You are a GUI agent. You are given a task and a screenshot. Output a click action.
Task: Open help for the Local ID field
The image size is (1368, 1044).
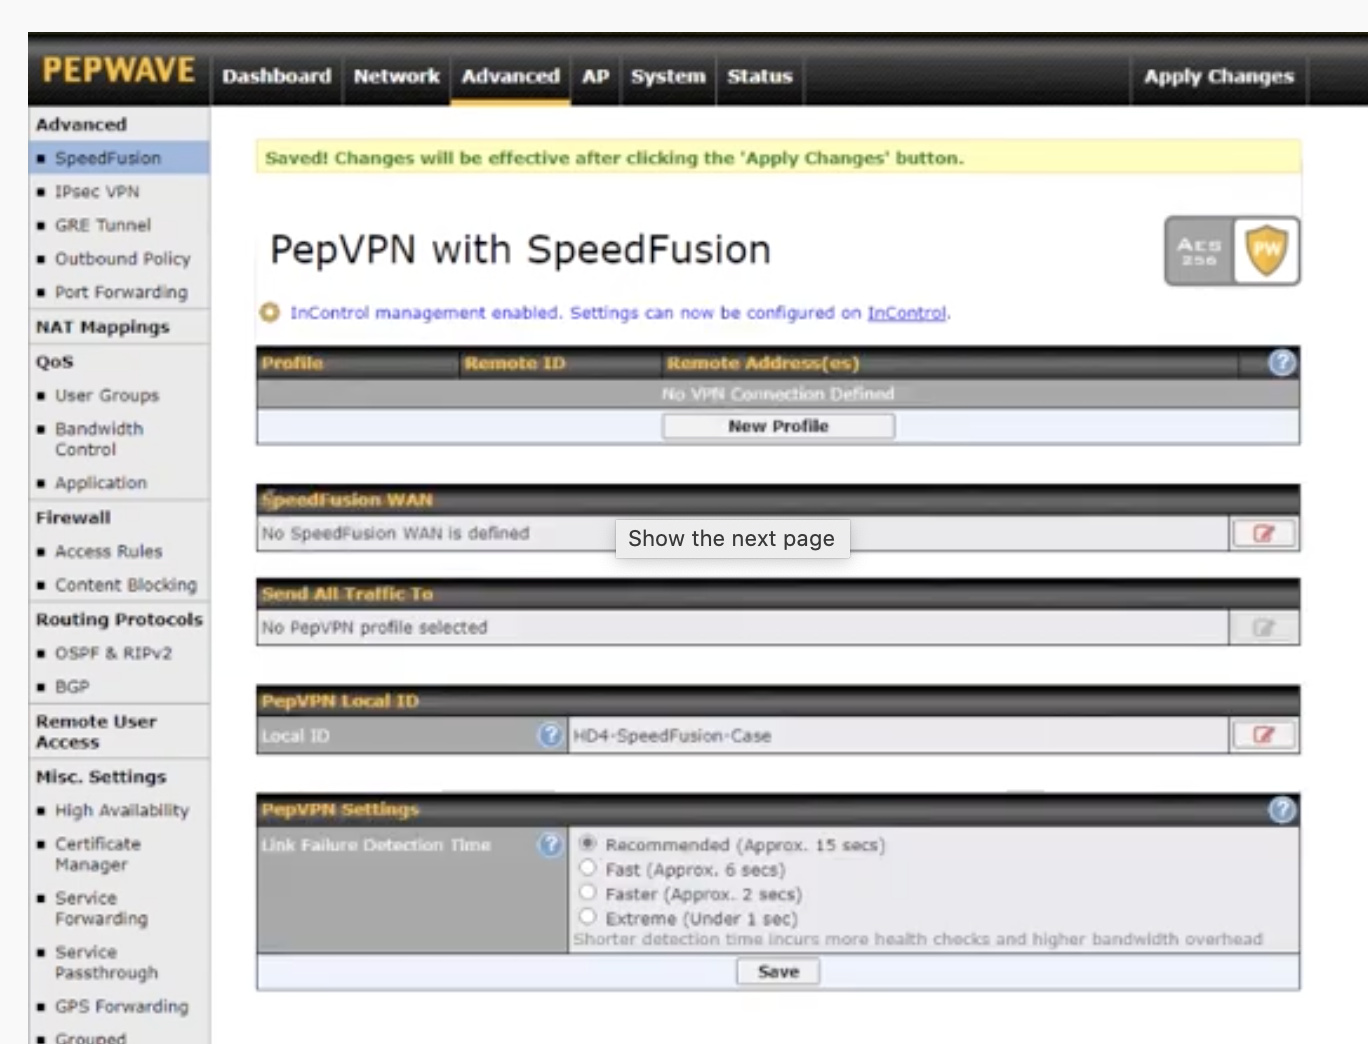click(550, 736)
